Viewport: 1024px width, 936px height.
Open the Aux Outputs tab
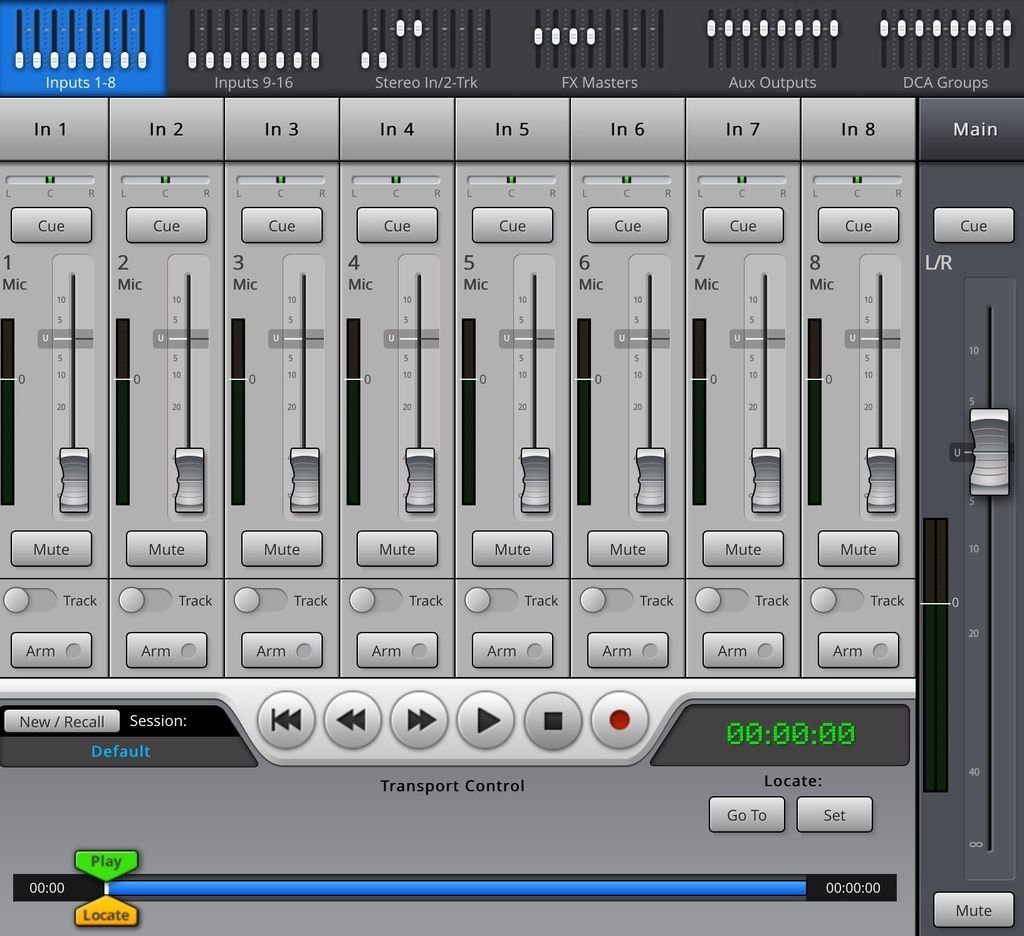click(x=772, y=48)
